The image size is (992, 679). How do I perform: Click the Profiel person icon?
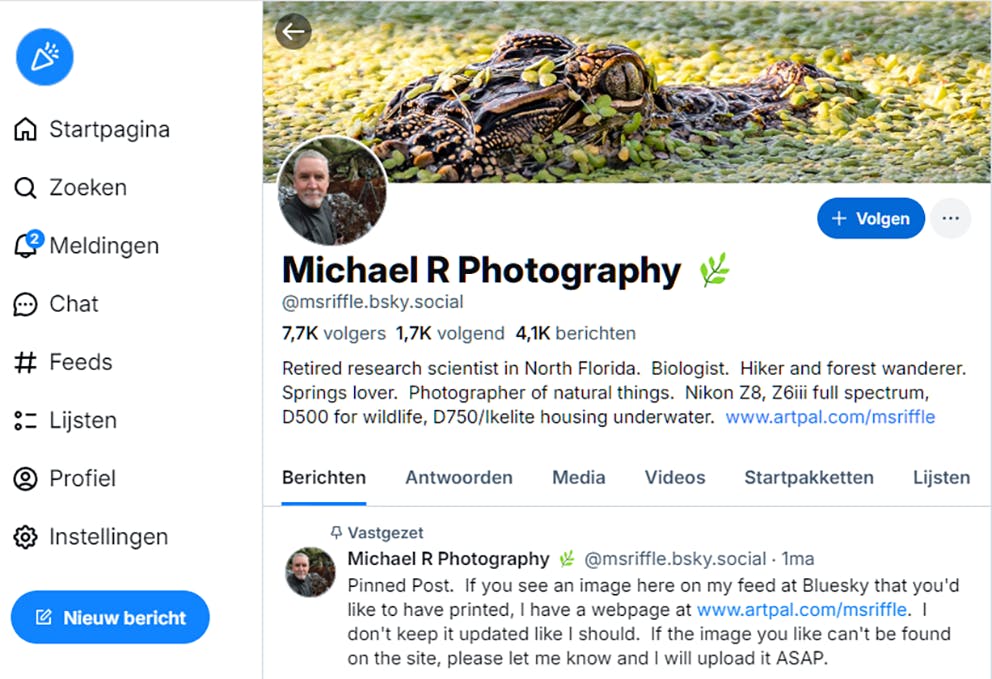point(25,479)
